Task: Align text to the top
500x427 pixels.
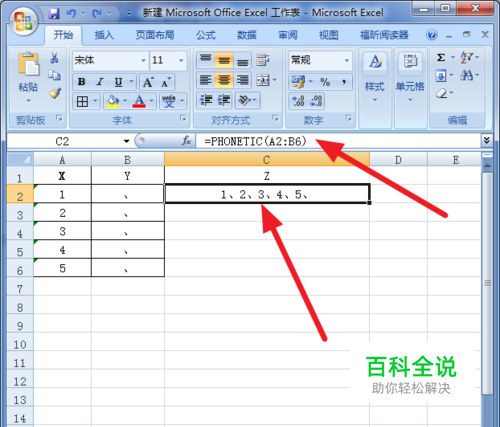Action: (x=206, y=60)
